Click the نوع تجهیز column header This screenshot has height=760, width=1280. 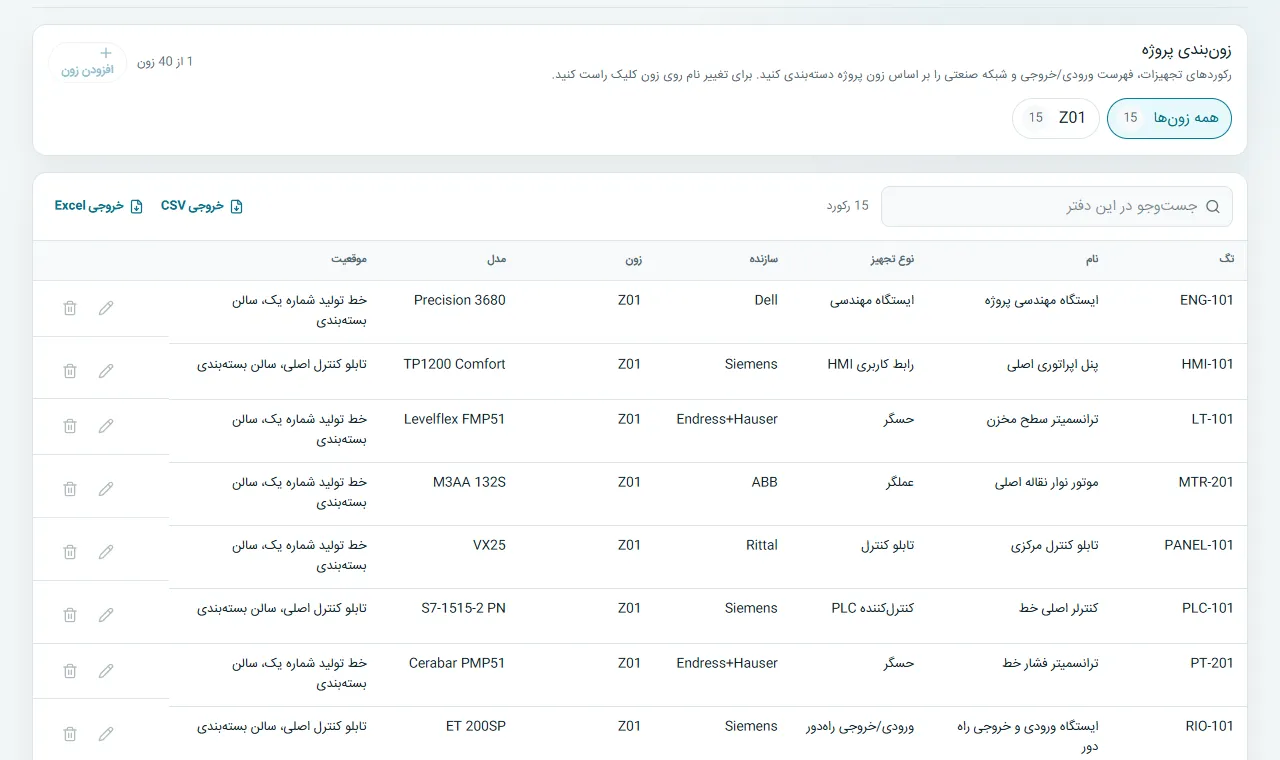click(891, 259)
